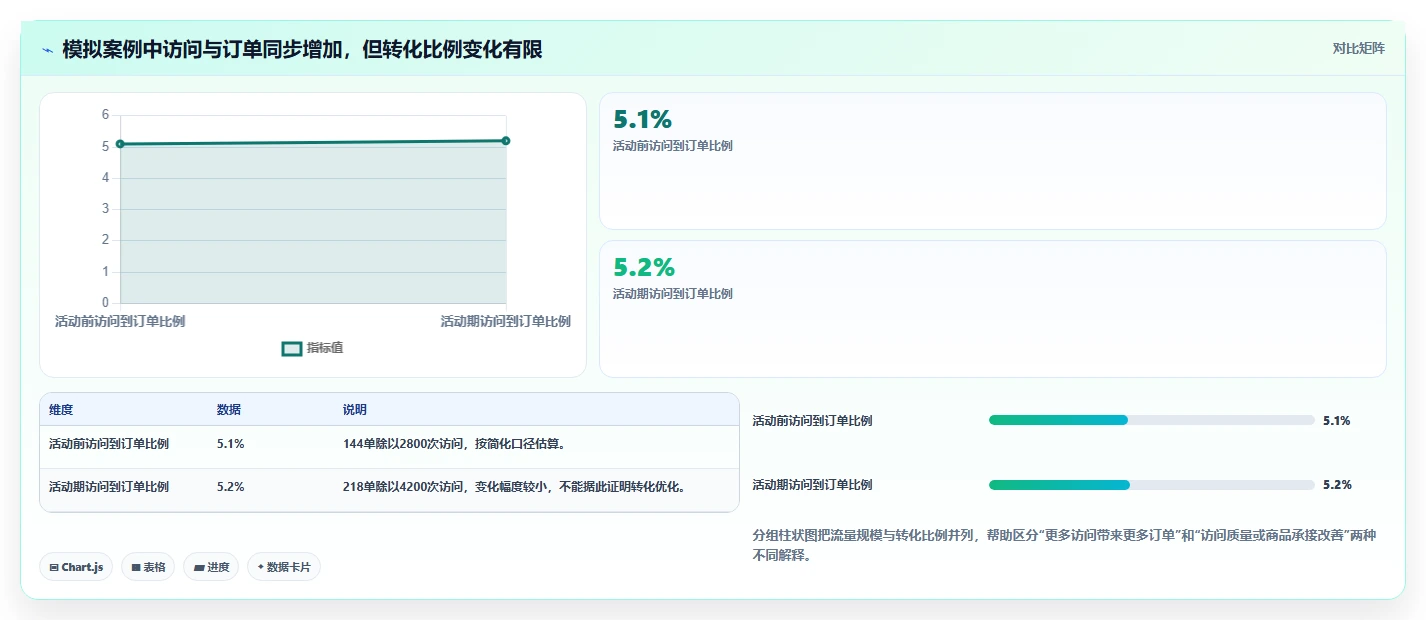This screenshot has width=1426, height=620.
Task: Click the 活动期访问到订单比例 card caption
Action: [673, 294]
